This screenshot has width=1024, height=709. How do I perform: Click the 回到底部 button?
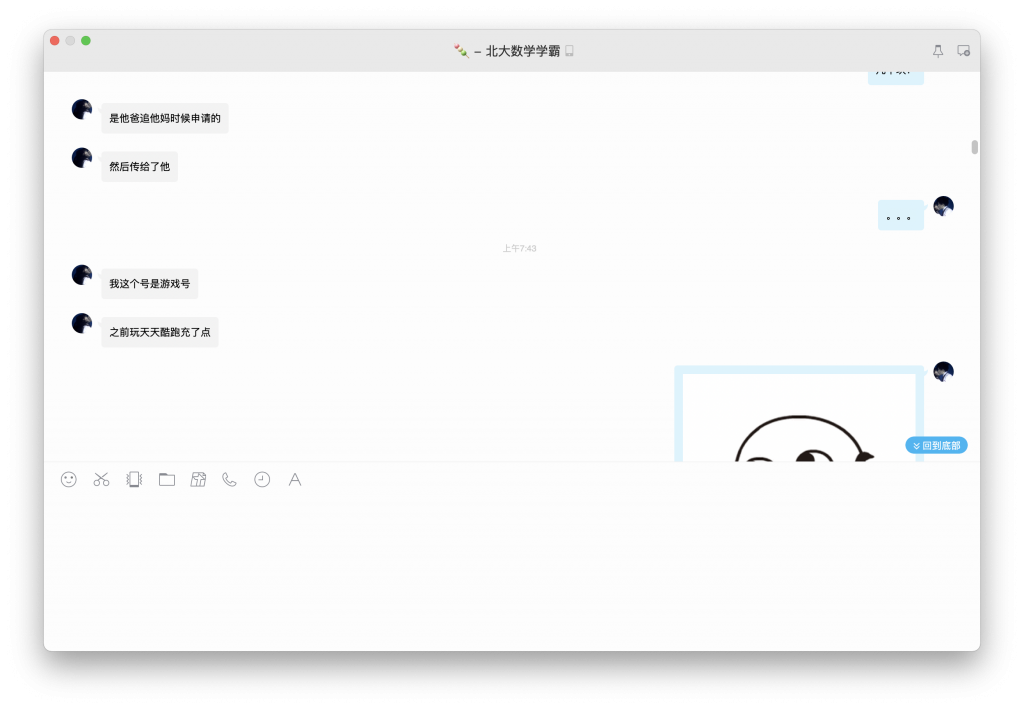click(936, 445)
